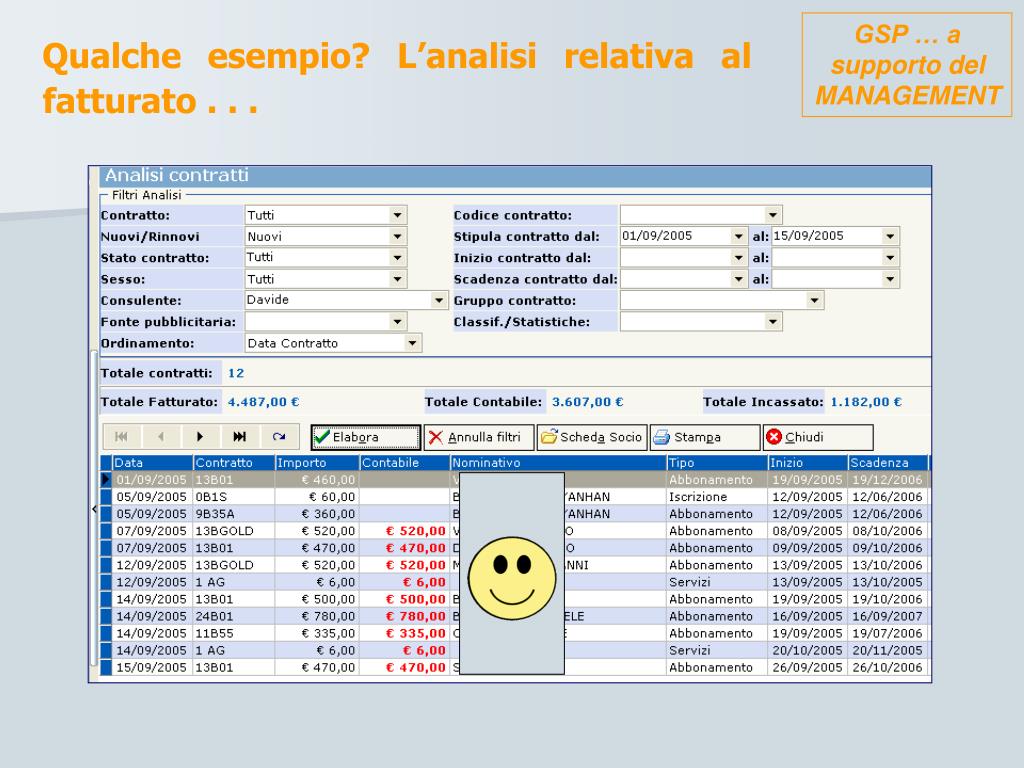Click the € 360,00 Importo cell
This screenshot has height=768, width=1024.
pos(317,514)
